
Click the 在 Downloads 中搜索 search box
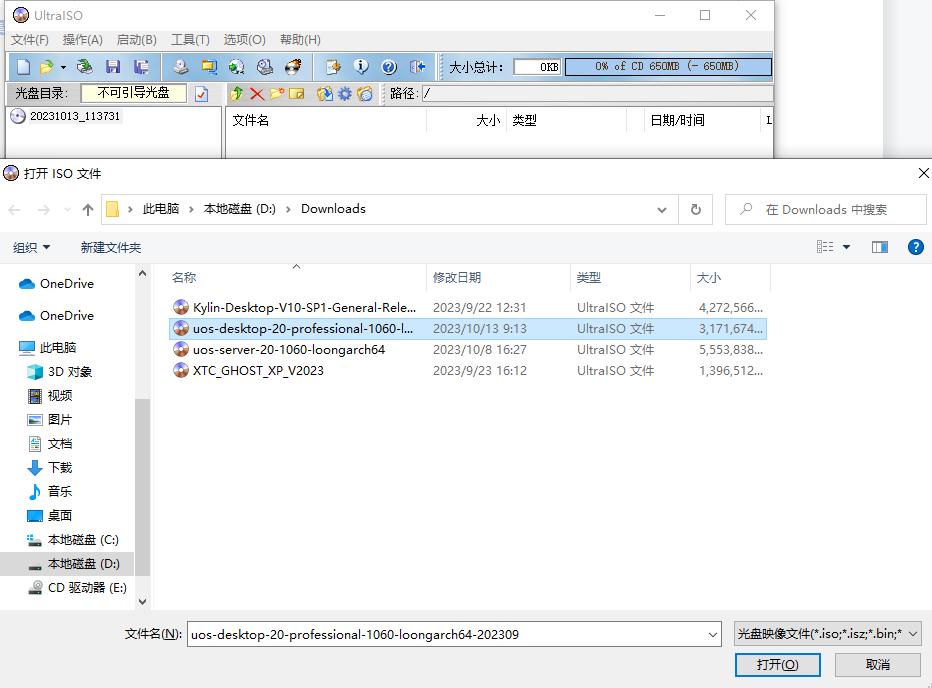point(826,210)
